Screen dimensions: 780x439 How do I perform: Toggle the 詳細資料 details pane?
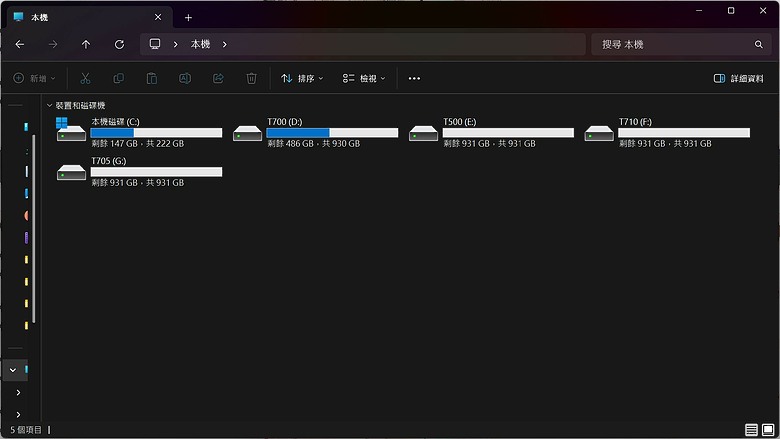pyautogui.click(x=739, y=79)
